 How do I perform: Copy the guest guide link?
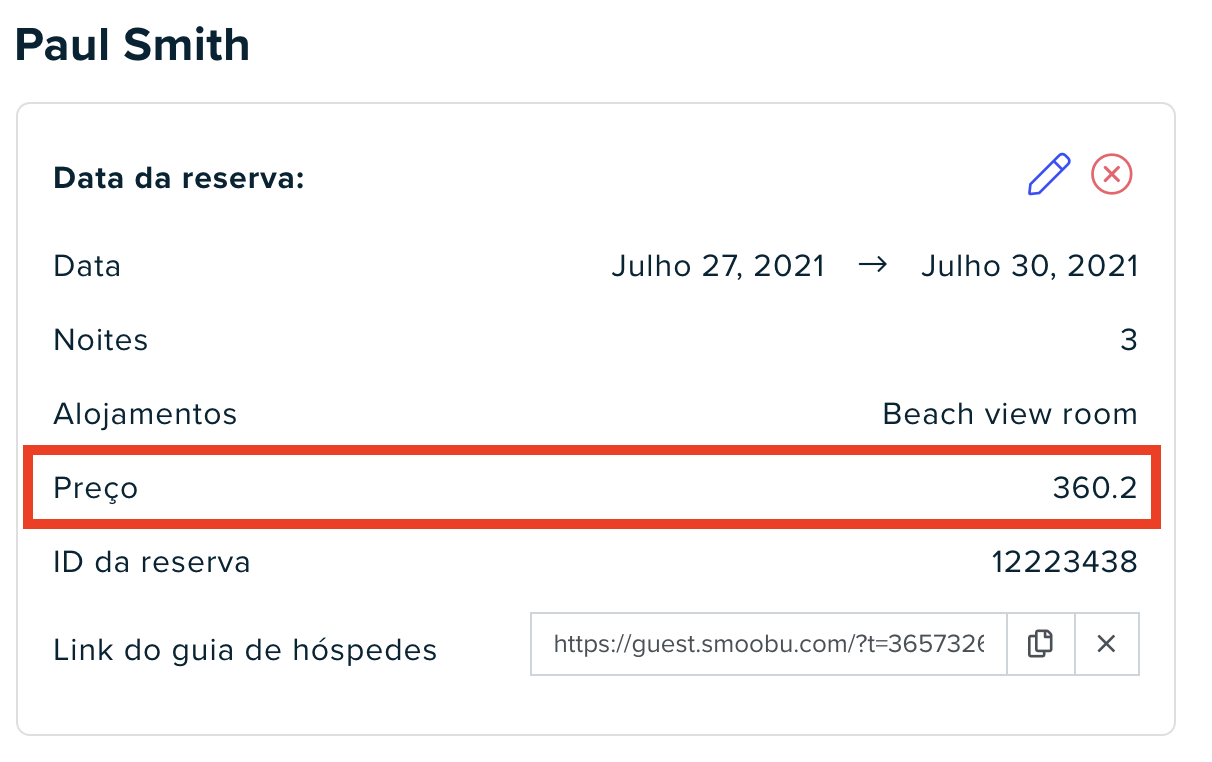click(1040, 644)
